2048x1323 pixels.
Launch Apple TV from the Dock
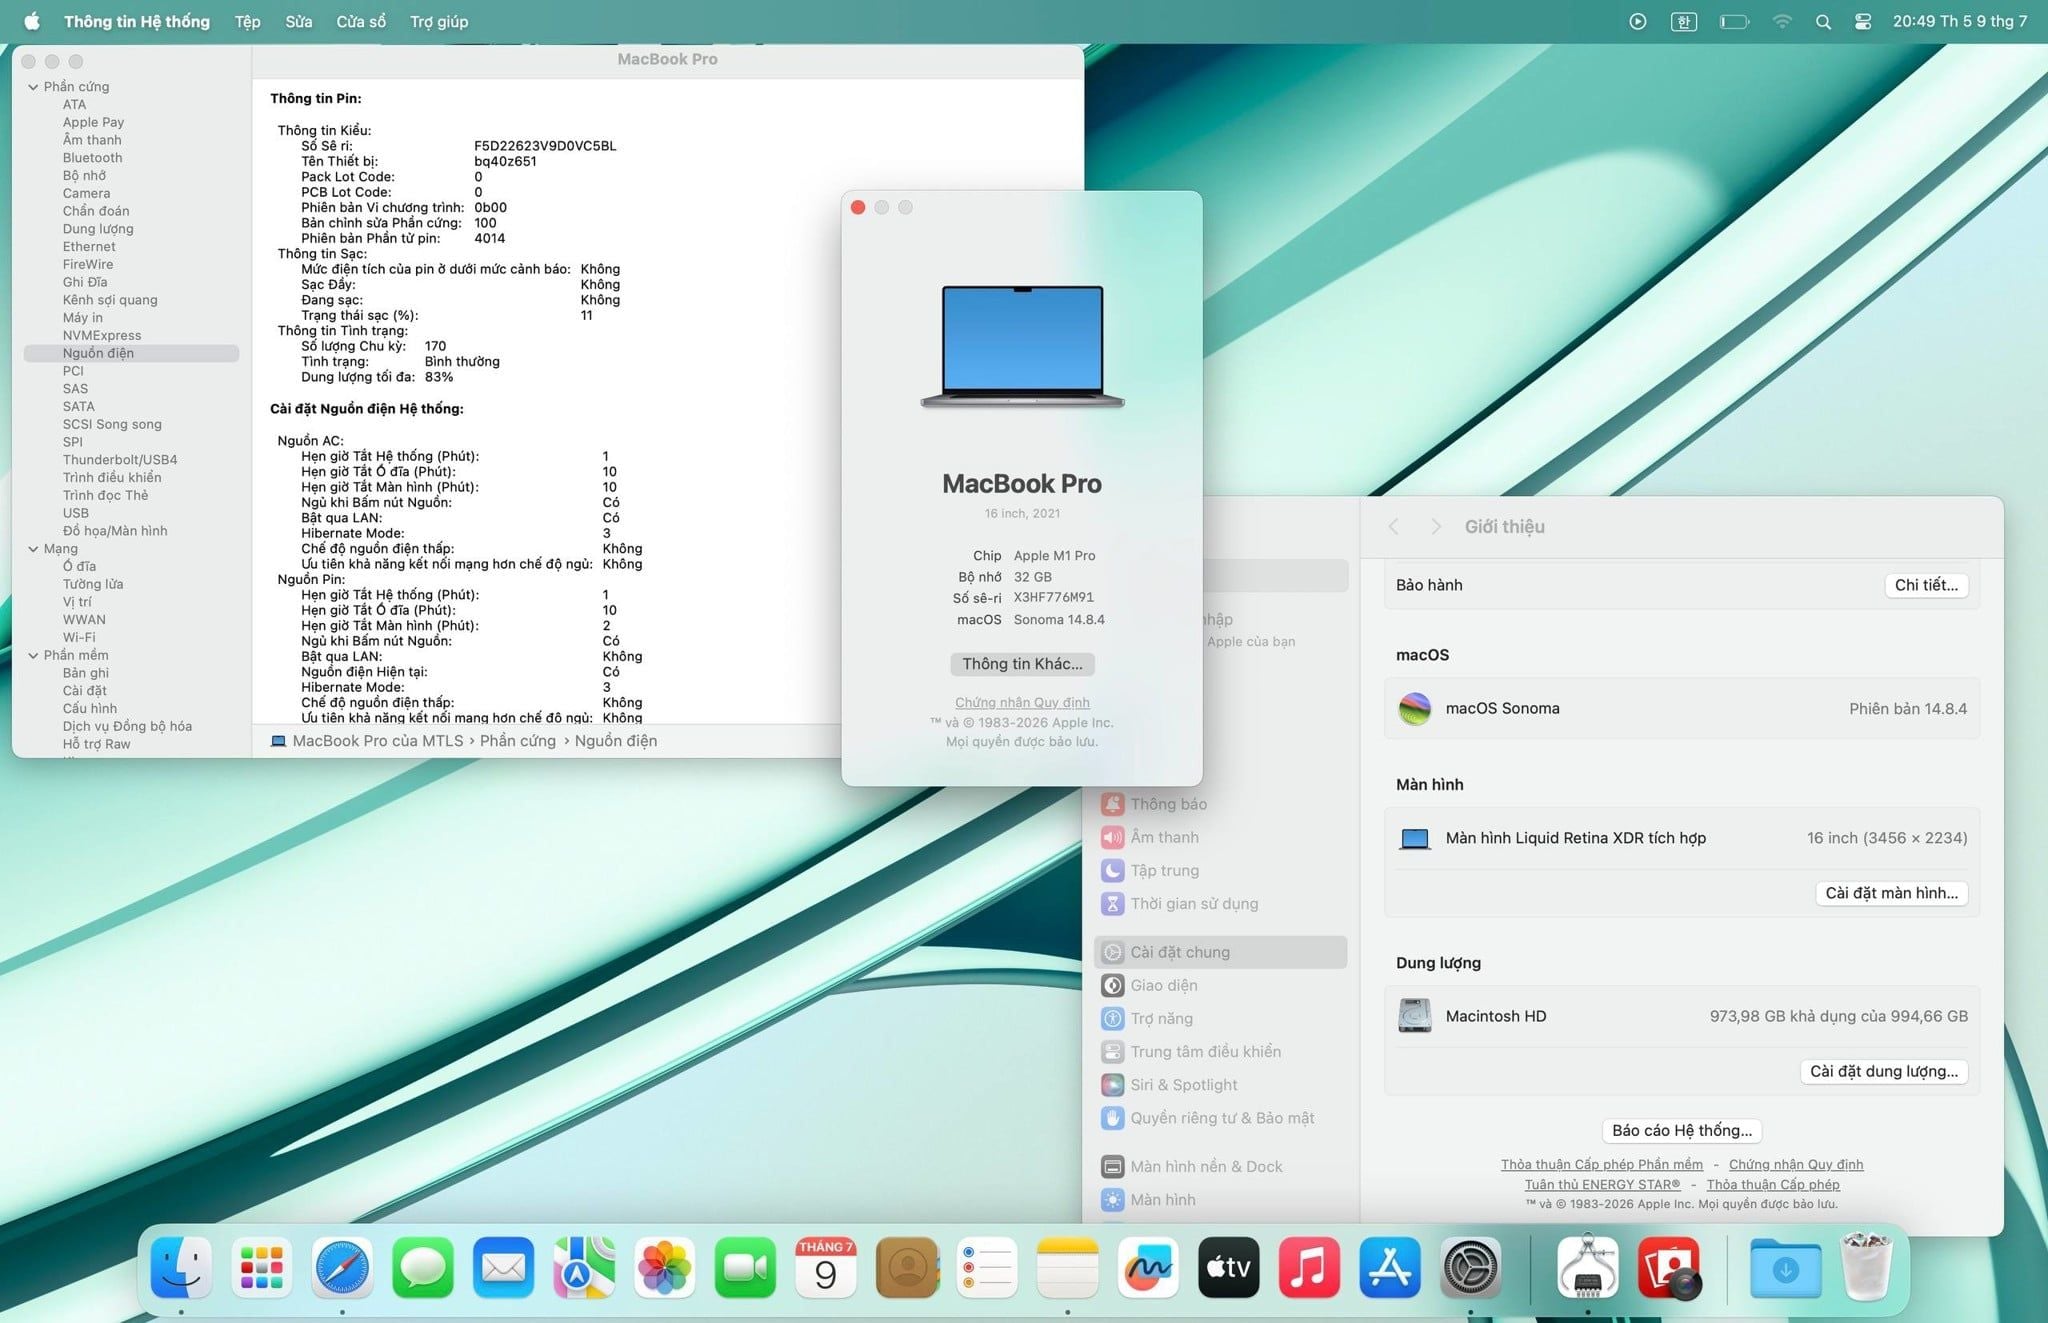[x=1229, y=1267]
